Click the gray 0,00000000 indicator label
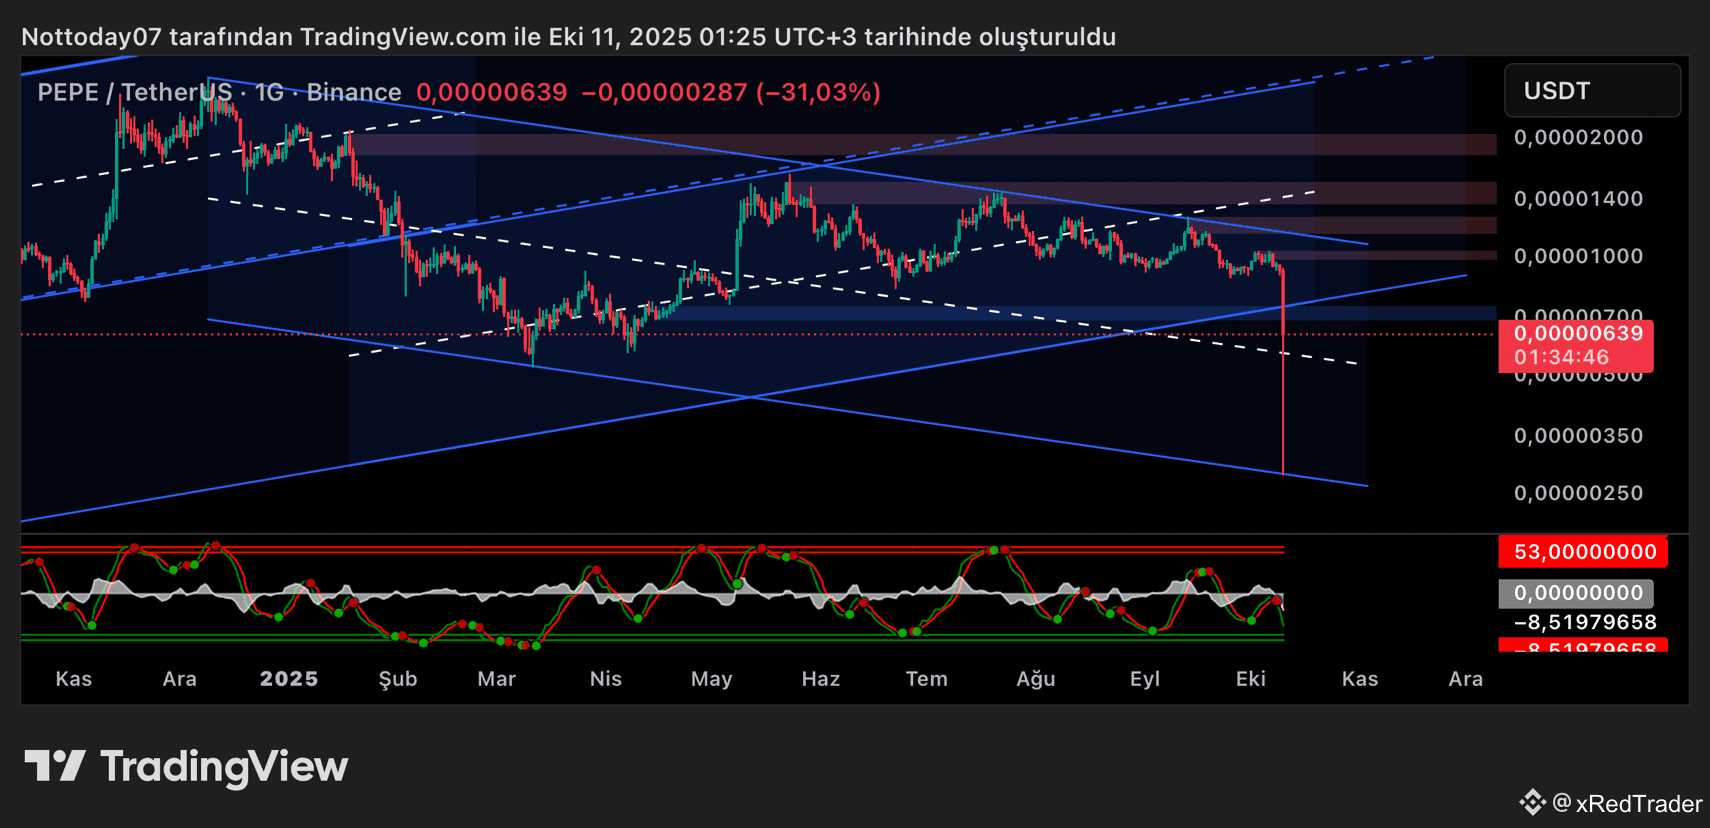This screenshot has height=828, width=1710. point(1576,593)
